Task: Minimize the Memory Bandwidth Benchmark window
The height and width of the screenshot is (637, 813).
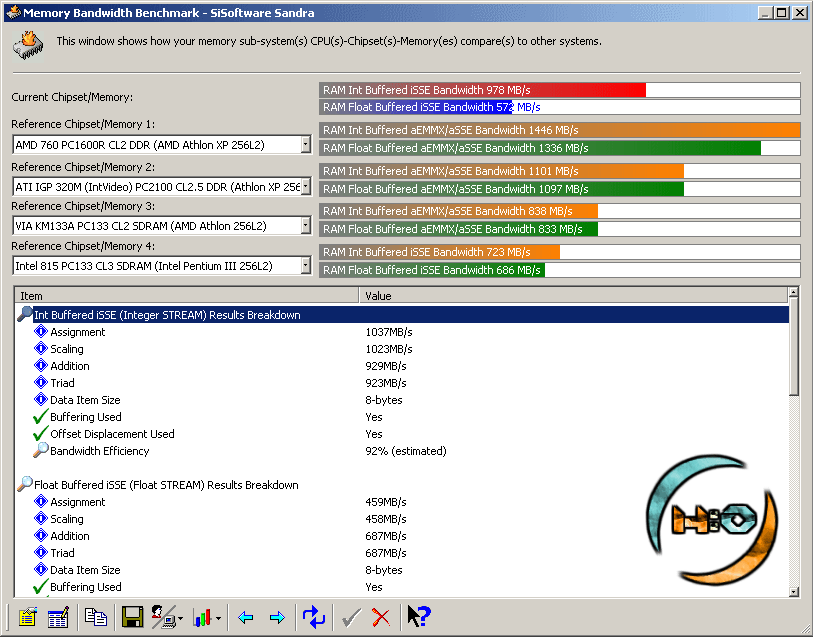Action: point(766,12)
